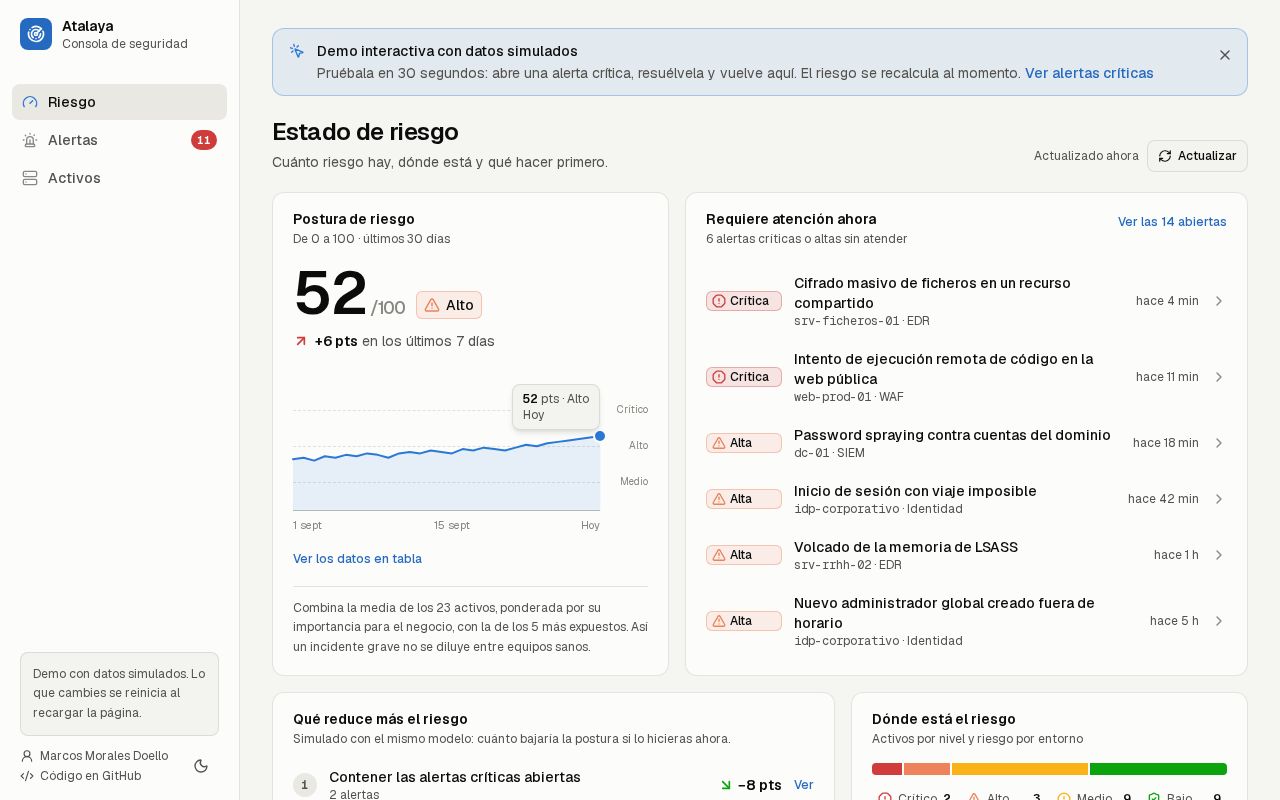Click step number 1 circle badge
Image resolution: width=1280 pixels, height=800 pixels.
tap(305, 785)
